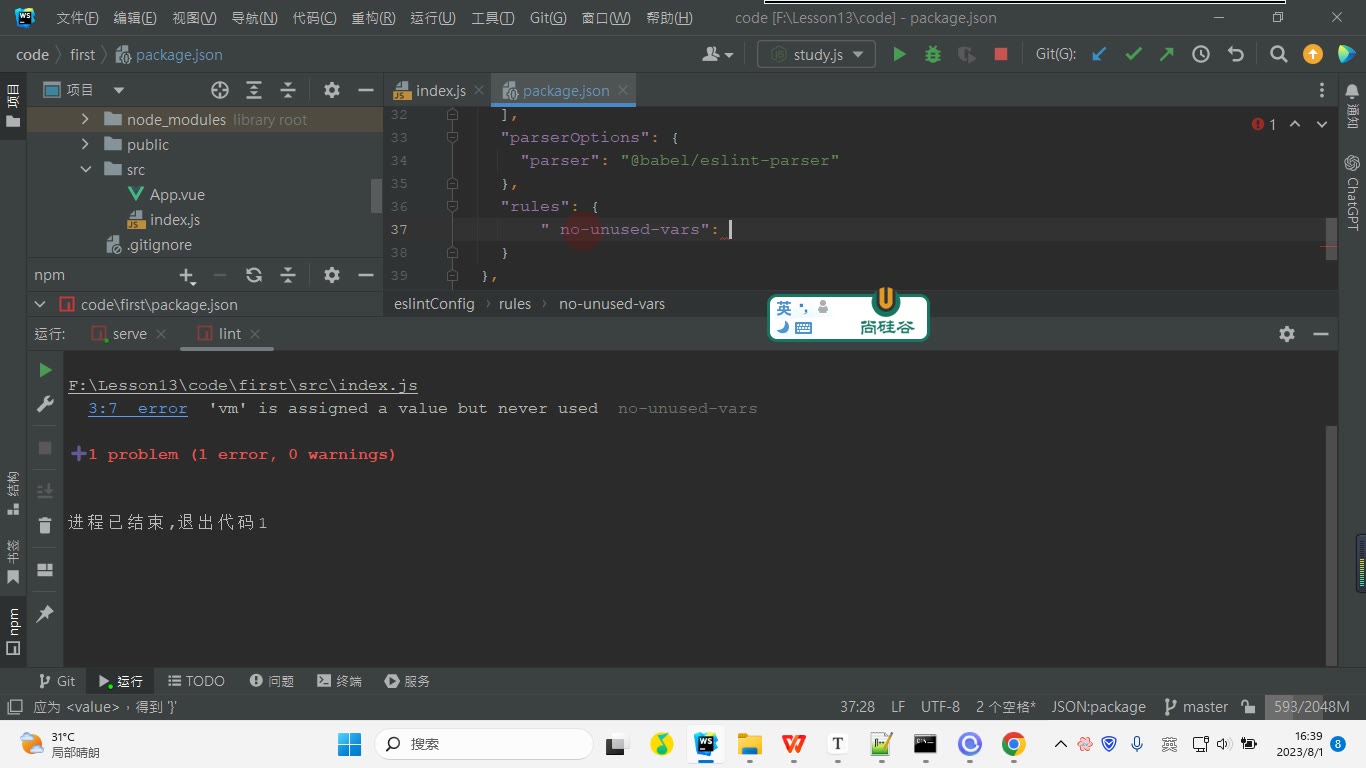Collapse the src folder
The image size is (1366, 768).
coord(85,169)
